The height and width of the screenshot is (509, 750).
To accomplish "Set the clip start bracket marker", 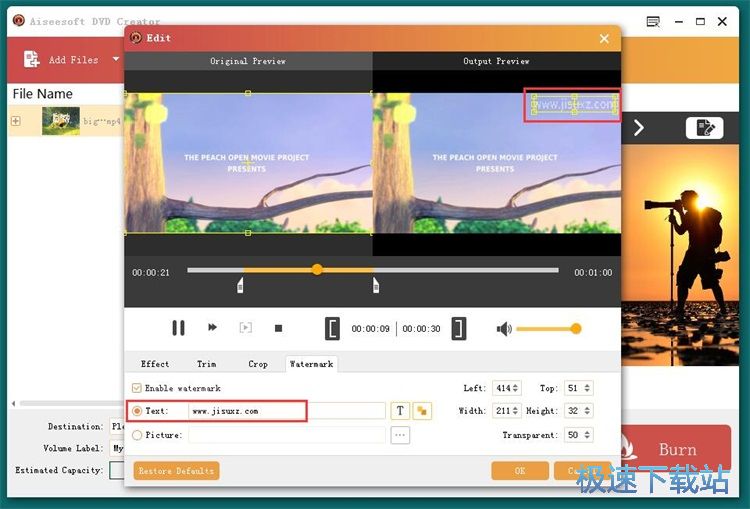I will 332,329.
